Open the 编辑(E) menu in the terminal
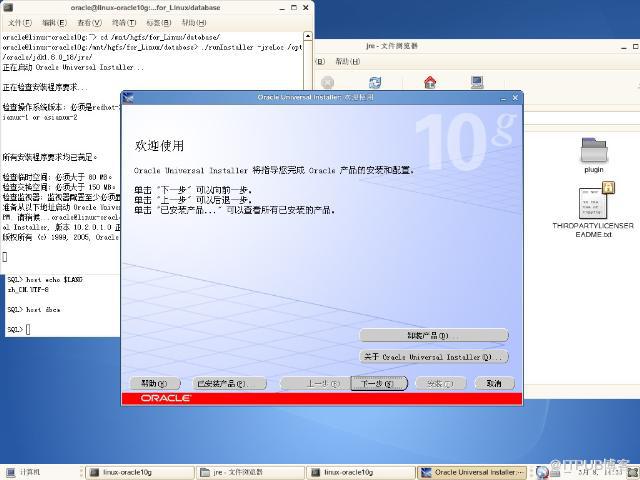This screenshot has width=640, height=480. tap(54, 22)
